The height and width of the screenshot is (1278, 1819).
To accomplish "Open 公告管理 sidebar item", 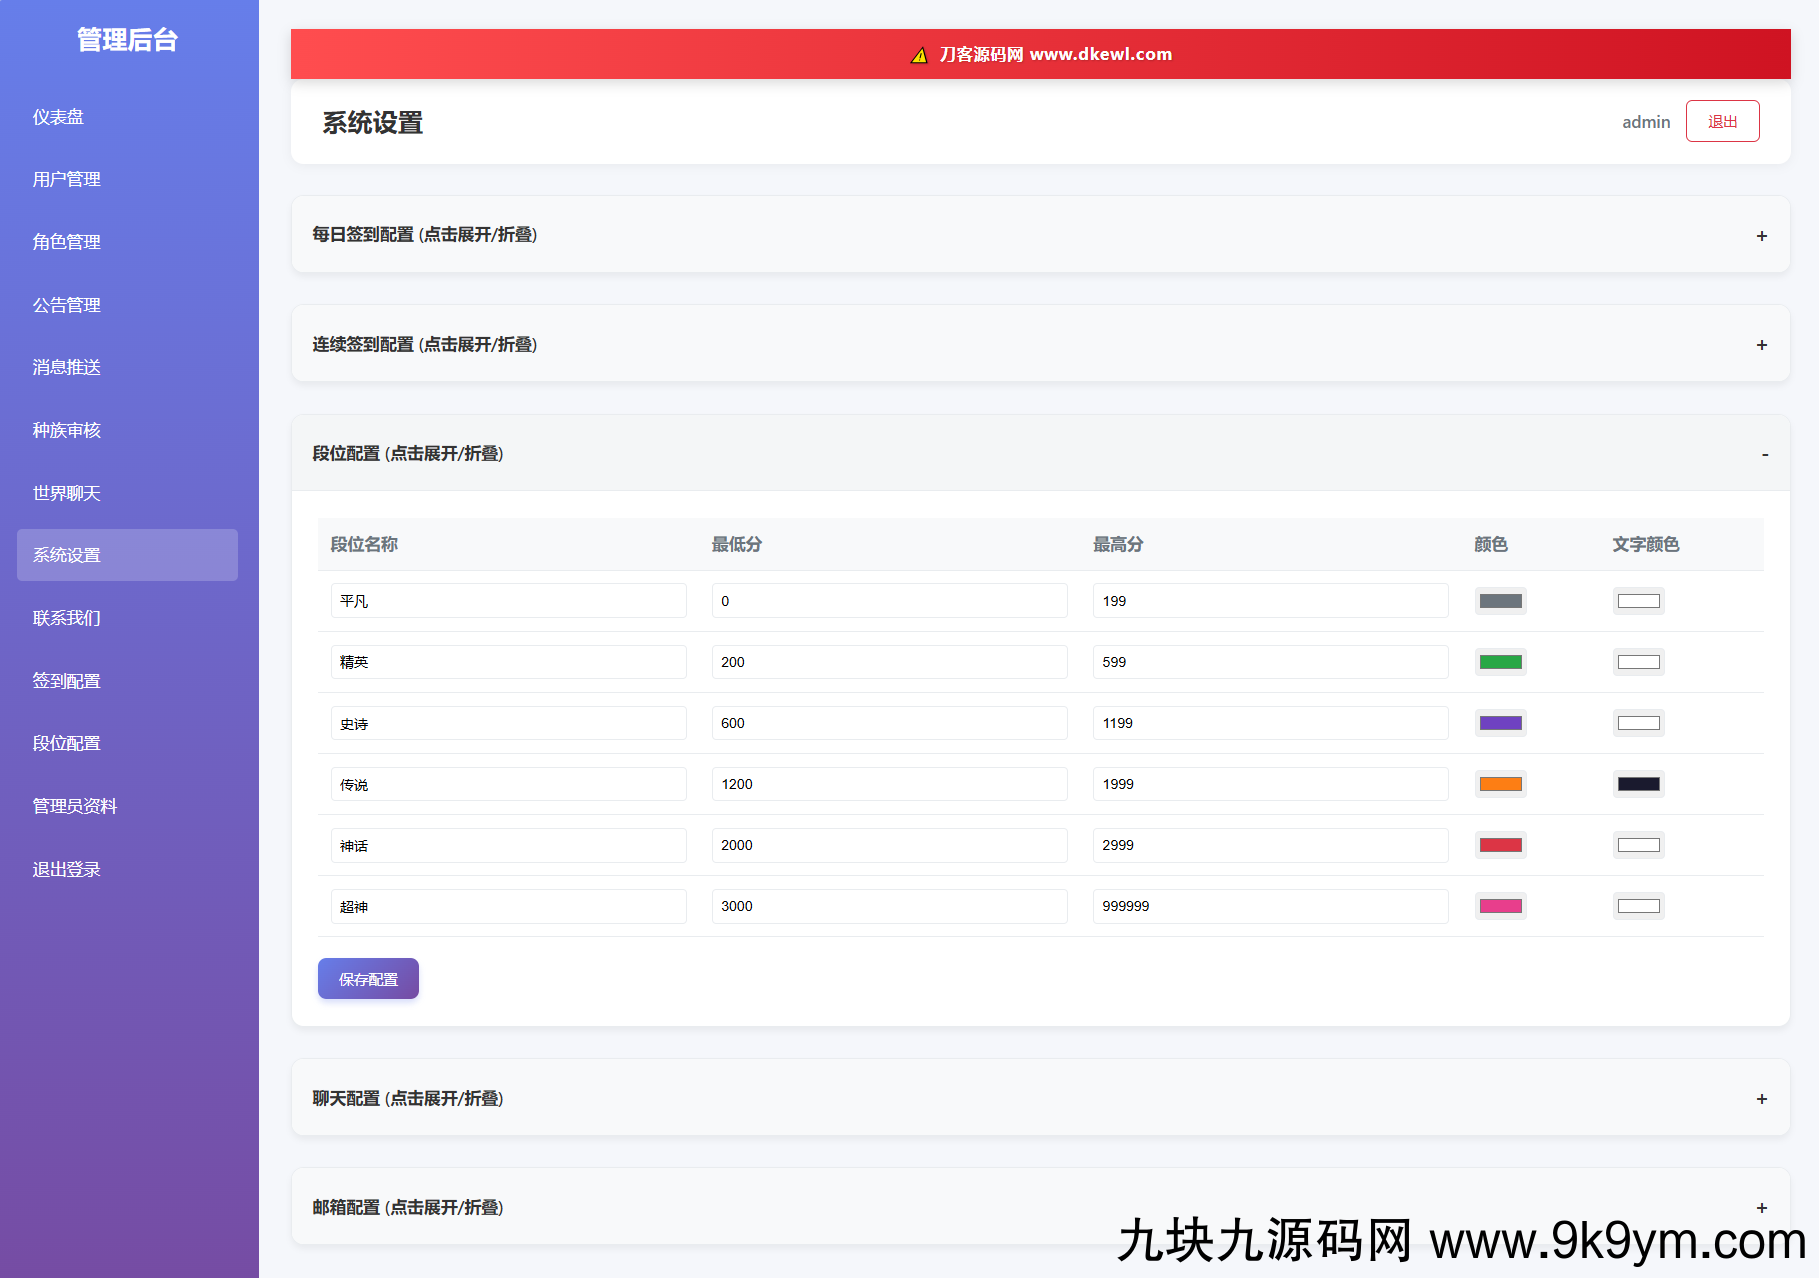I will (x=66, y=305).
